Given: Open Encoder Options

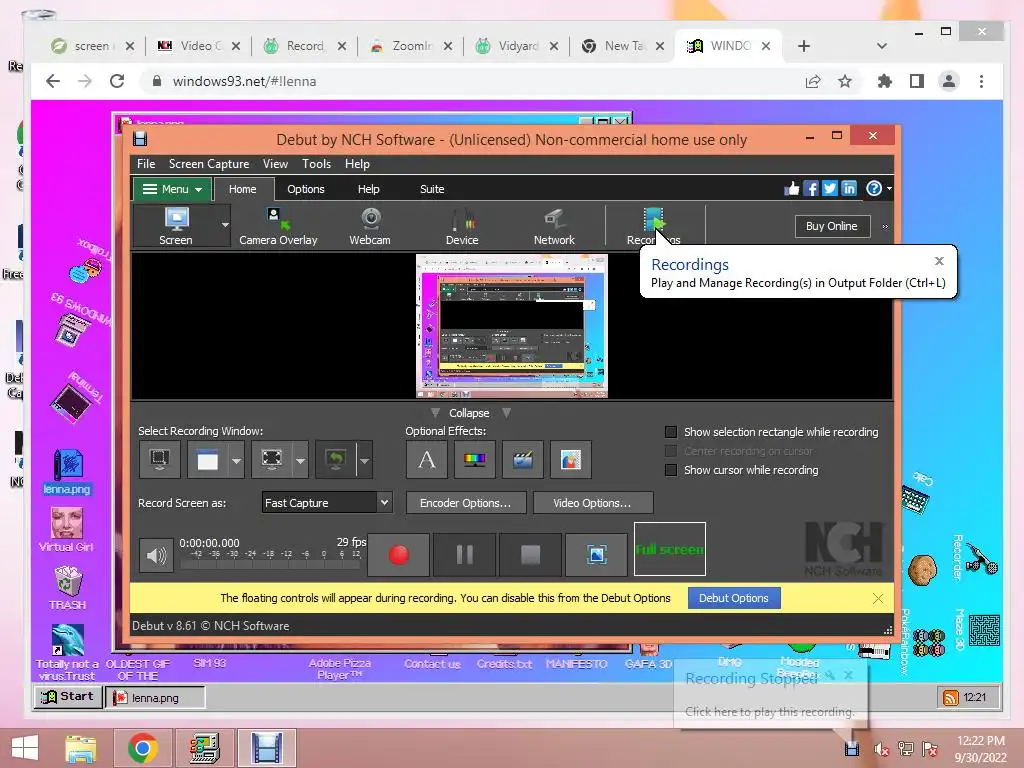Looking at the screenshot, I should point(465,503).
